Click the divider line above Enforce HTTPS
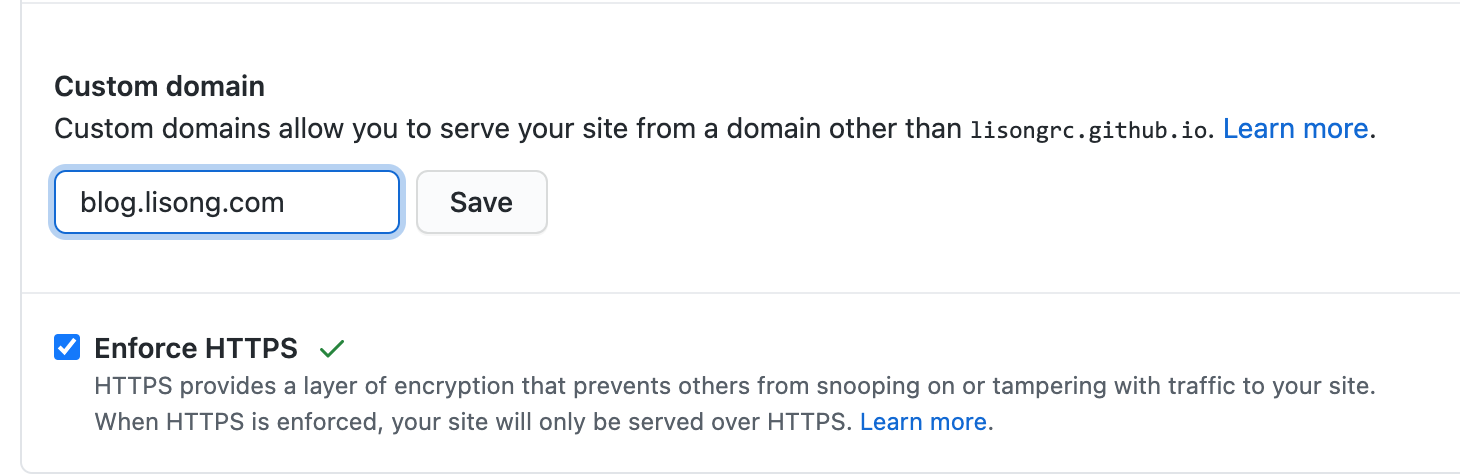 coord(740,293)
